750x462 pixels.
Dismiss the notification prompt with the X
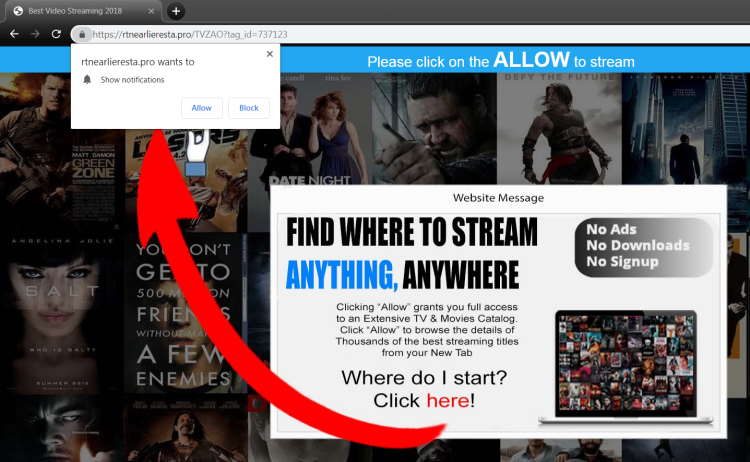click(x=270, y=54)
